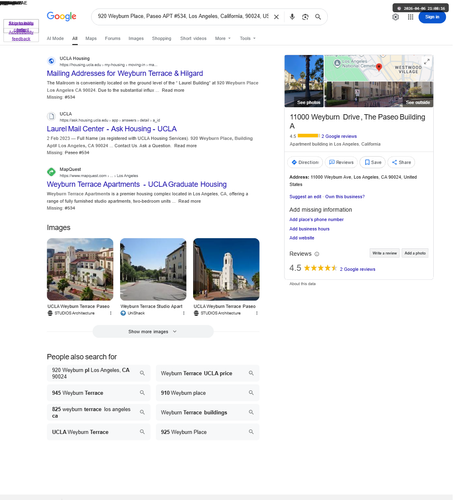
Task: Click search icon beside UCLA Weyburn Terrace
Action: coord(142,432)
